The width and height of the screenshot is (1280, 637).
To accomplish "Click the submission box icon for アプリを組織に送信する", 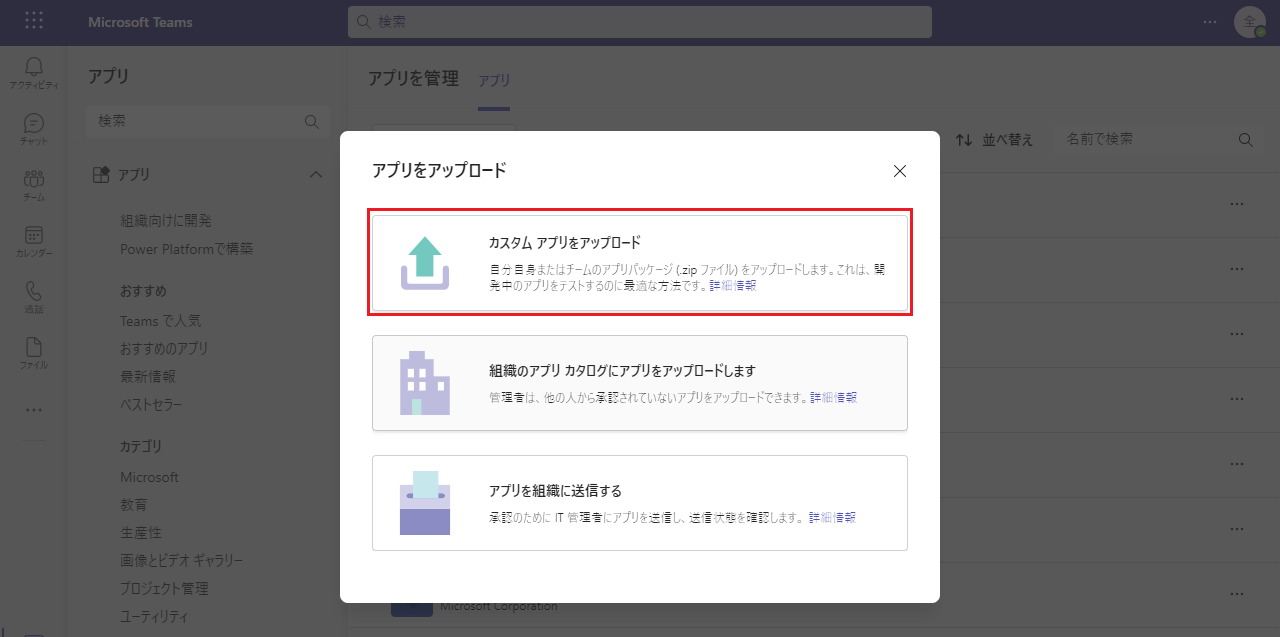I will [426, 503].
